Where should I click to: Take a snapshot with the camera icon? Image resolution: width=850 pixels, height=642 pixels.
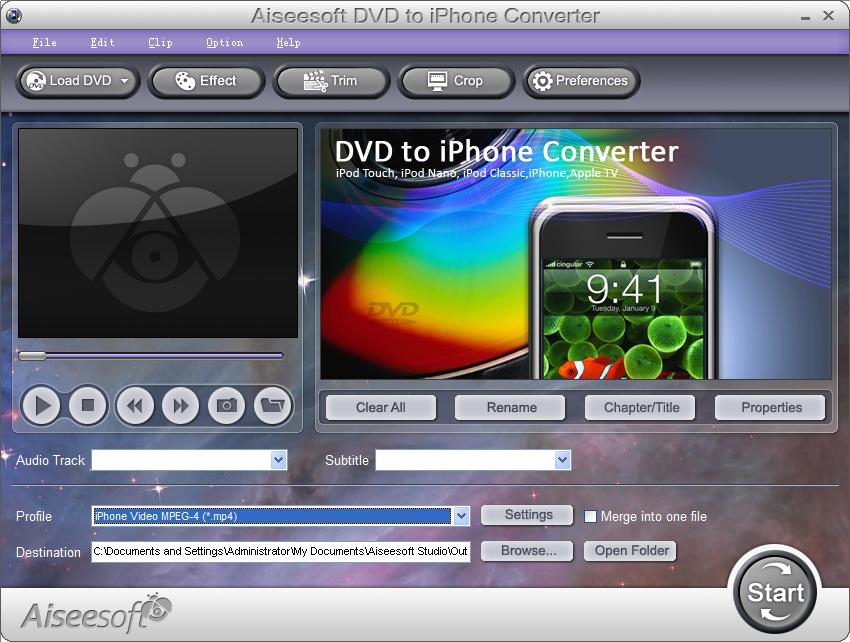(227, 405)
